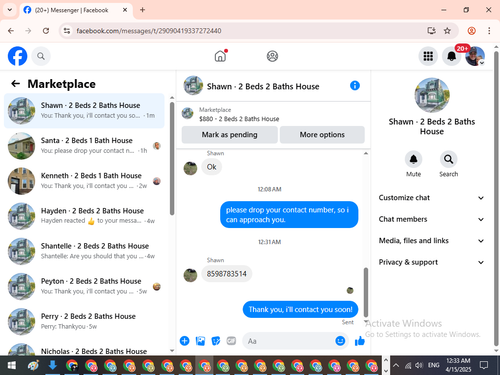Viewport: 500px width, 375px height.
Task: Open Santa - 2 Beds 1 Bath House chat
Action: click(84, 146)
